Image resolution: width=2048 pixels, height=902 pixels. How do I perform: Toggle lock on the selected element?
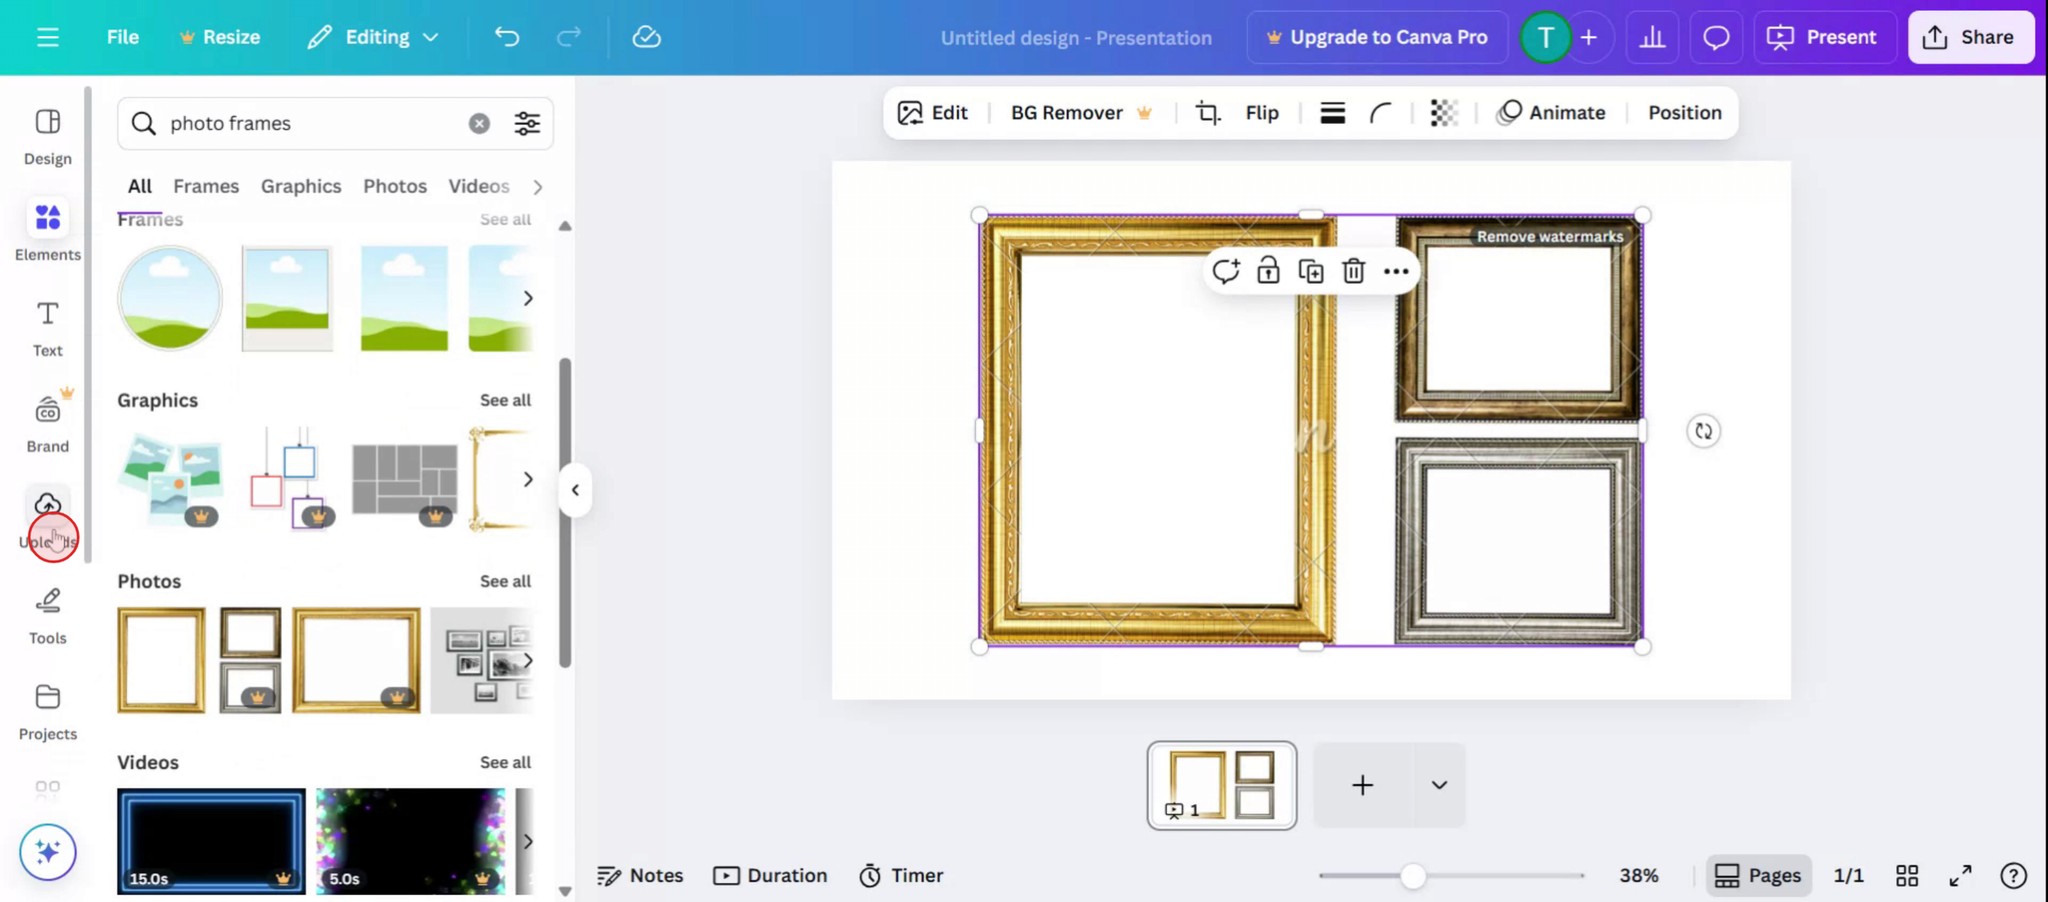coord(1268,270)
